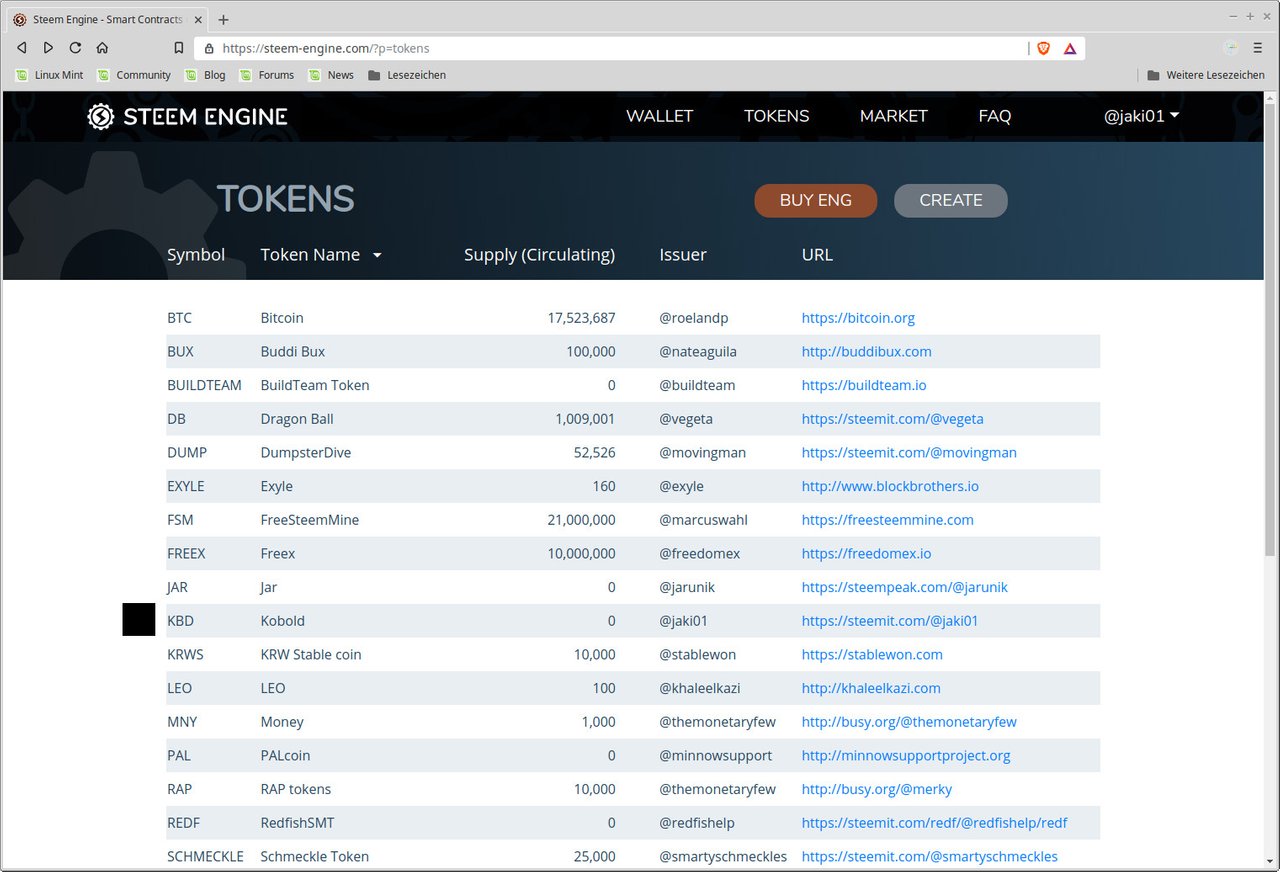
Task: Open the Blog bookmark
Action: tap(205, 75)
